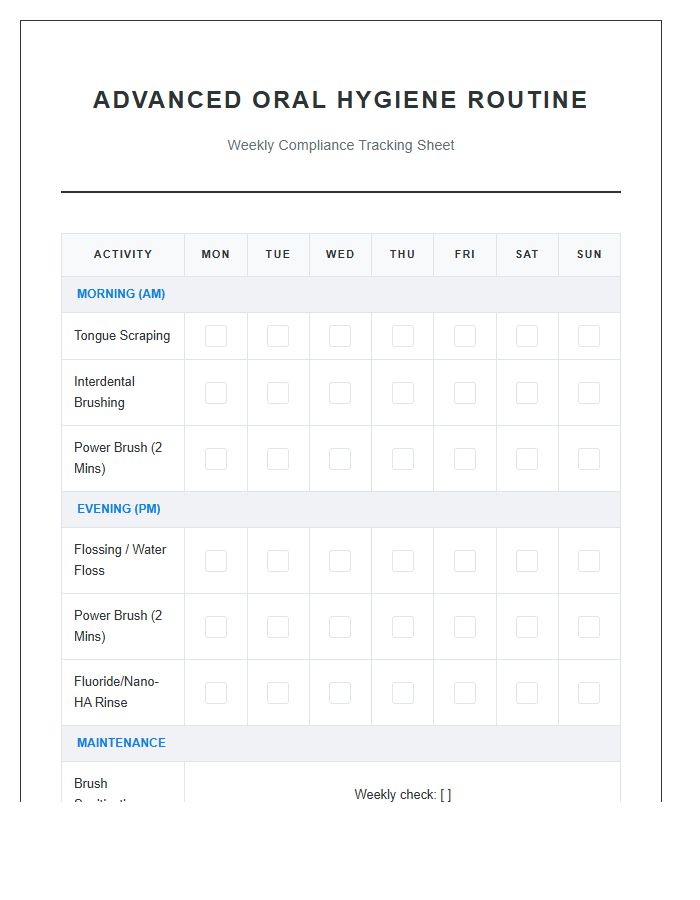Click the 'TUE' column header

pos(278,254)
